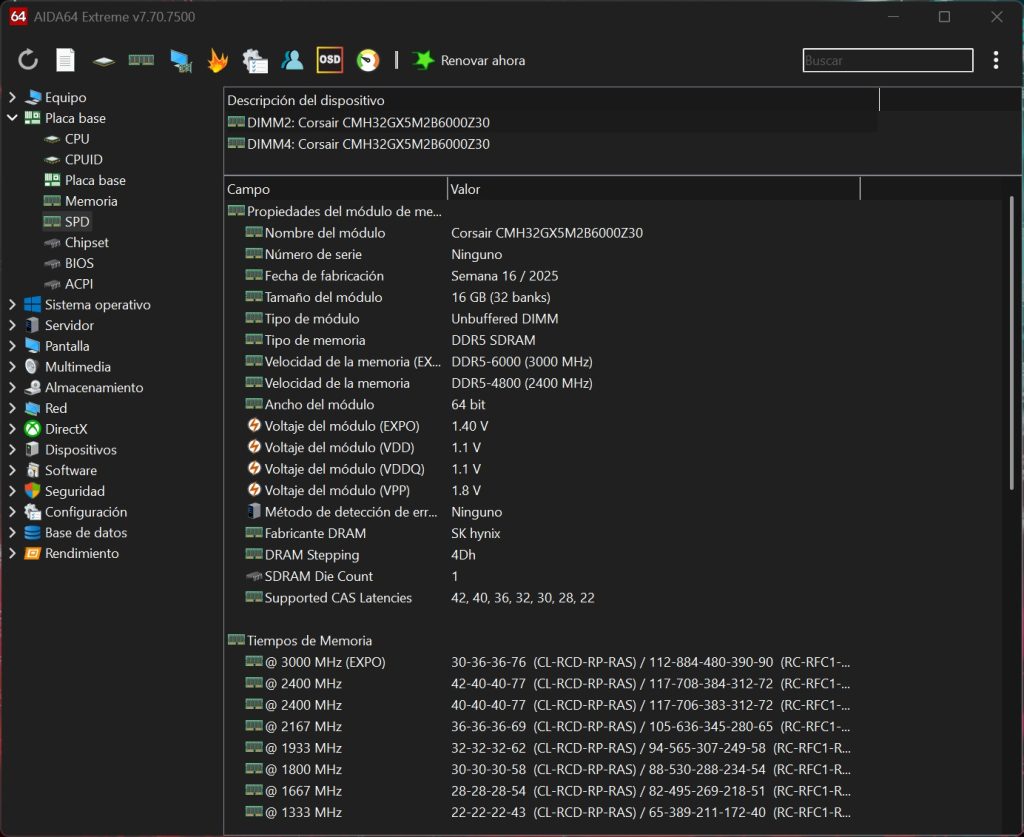Click the Multimedia speaker icon
This screenshot has width=1024, height=837.
click(33, 367)
